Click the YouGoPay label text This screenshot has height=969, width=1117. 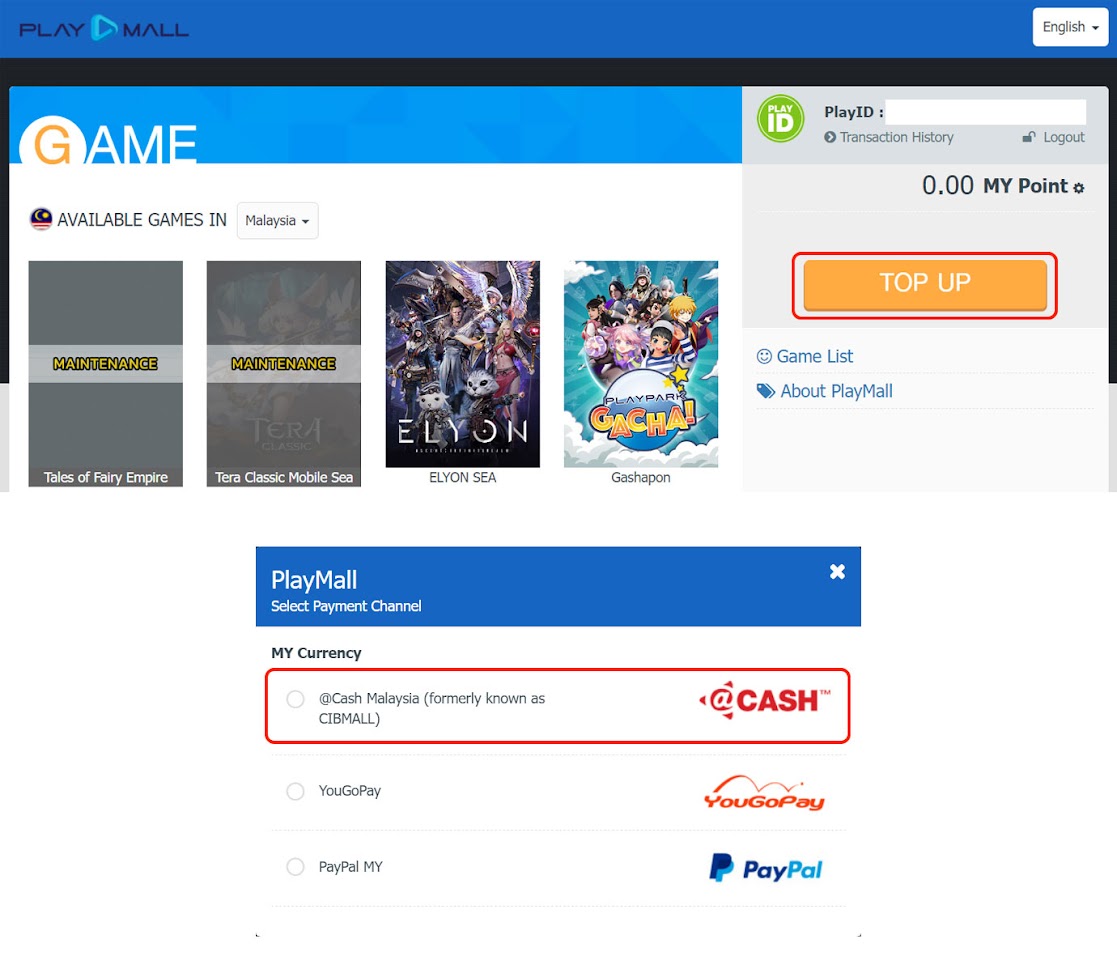[350, 791]
